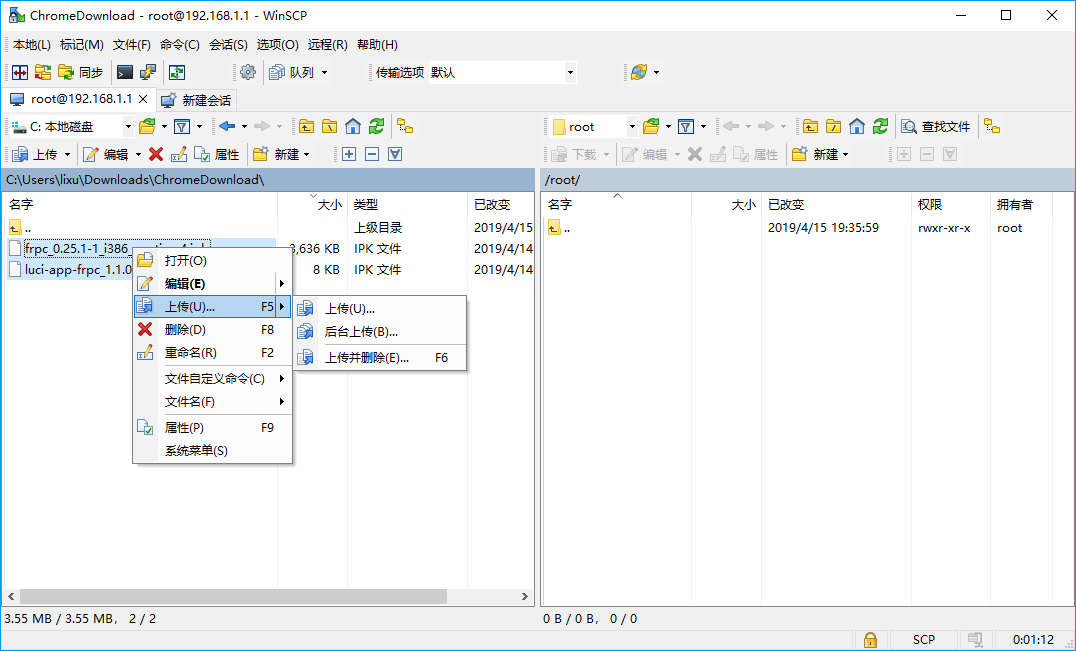Screen dimensions: 1076x651
Task: Click local invert selection icon
Action: click(x=395, y=154)
